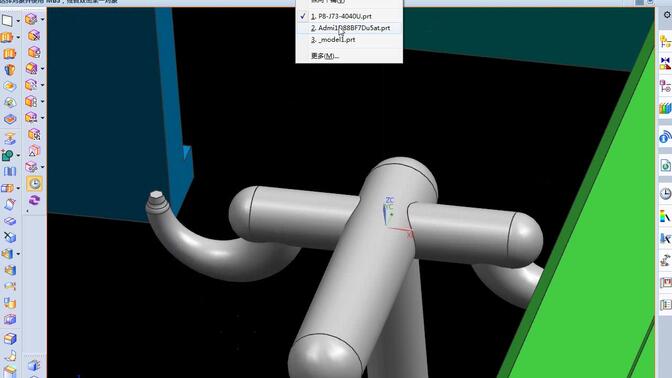This screenshot has width=672, height=378.
Task: Switch to window 1. P8-J73-4040U.prt
Action: [x=349, y=16]
